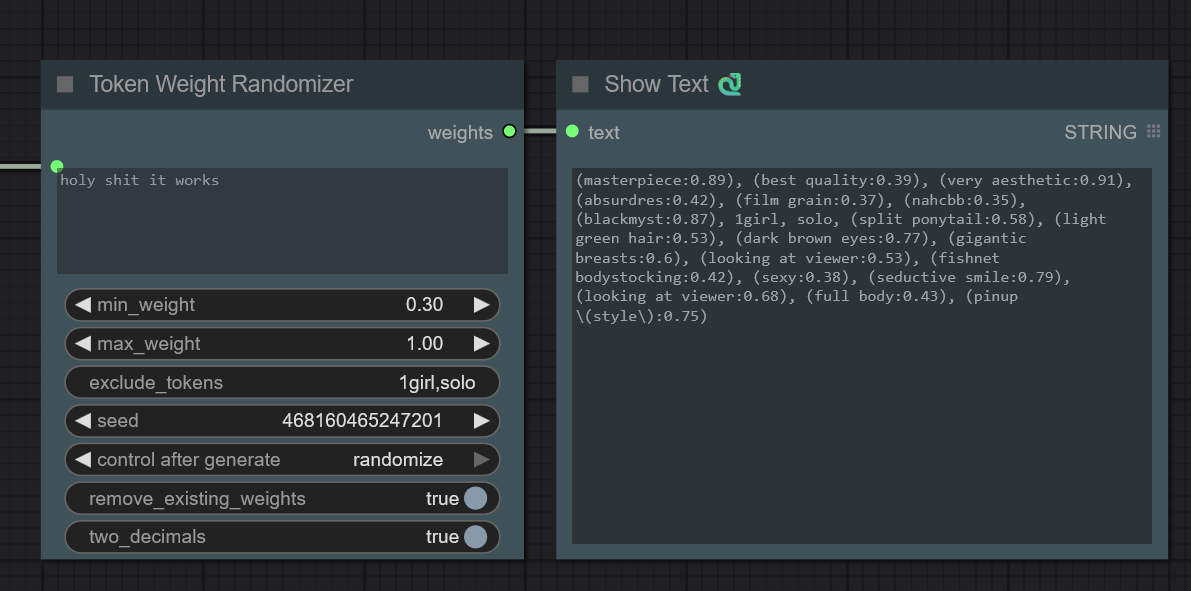Click the 'holy shit it works' text area
Viewport: 1191px width, 591px height.
[x=283, y=220]
